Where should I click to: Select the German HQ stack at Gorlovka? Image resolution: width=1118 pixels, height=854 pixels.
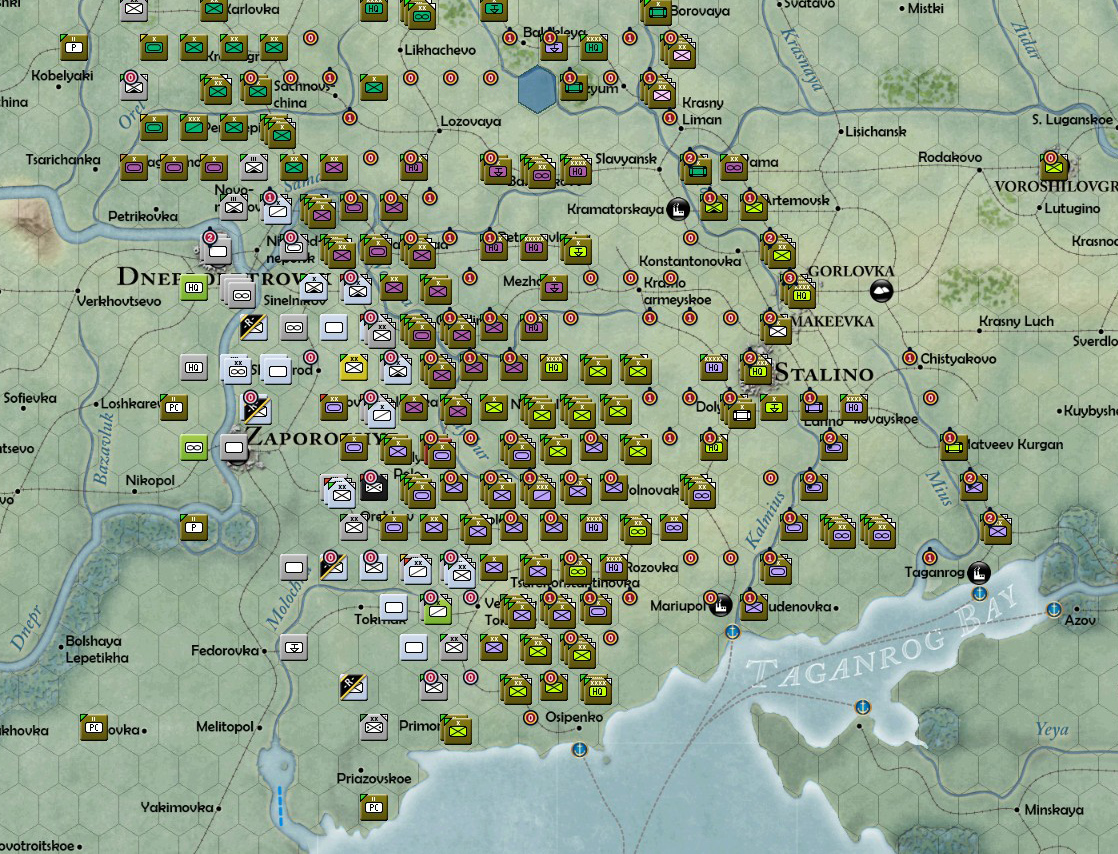[802, 295]
